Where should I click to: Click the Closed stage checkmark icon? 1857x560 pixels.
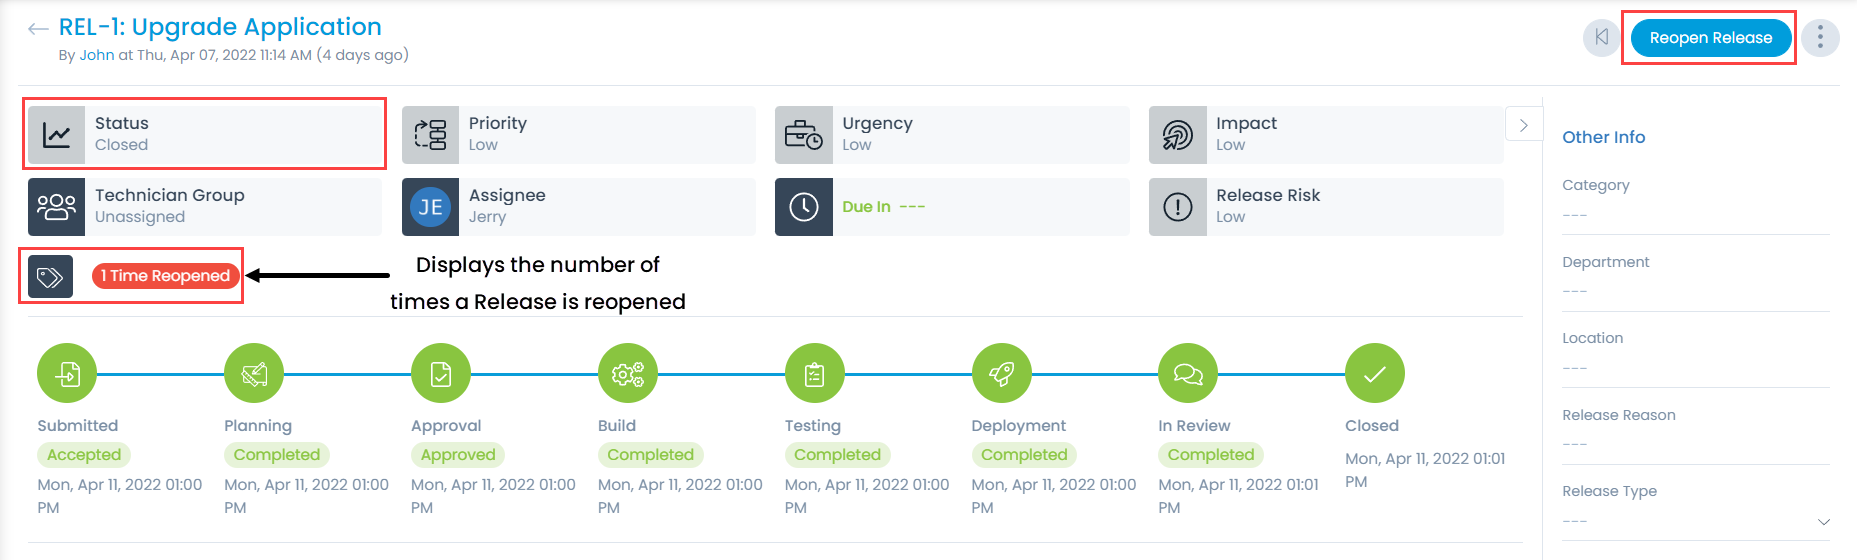pyautogui.click(x=1375, y=374)
